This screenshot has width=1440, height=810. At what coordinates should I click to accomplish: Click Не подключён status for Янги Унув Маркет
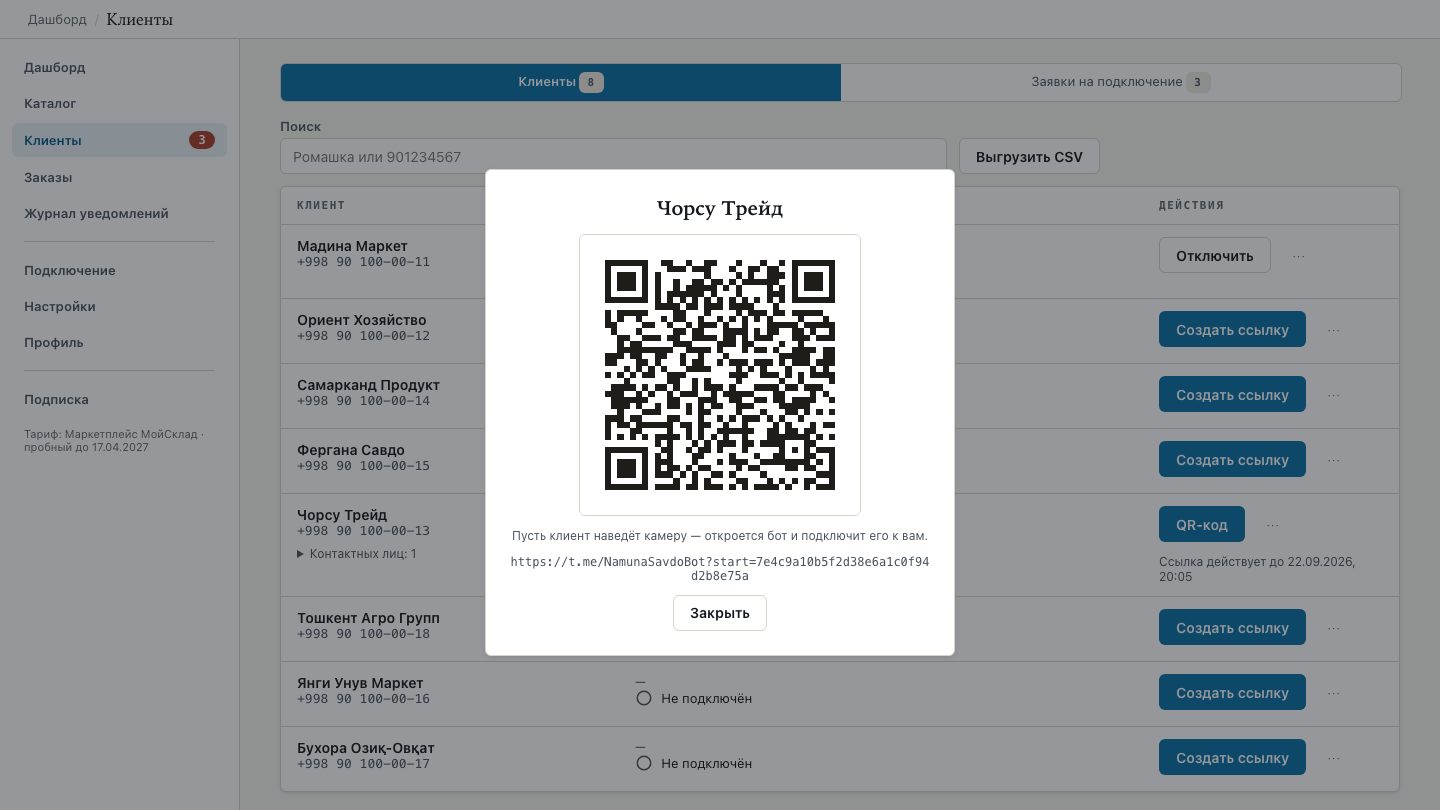[x=694, y=698]
